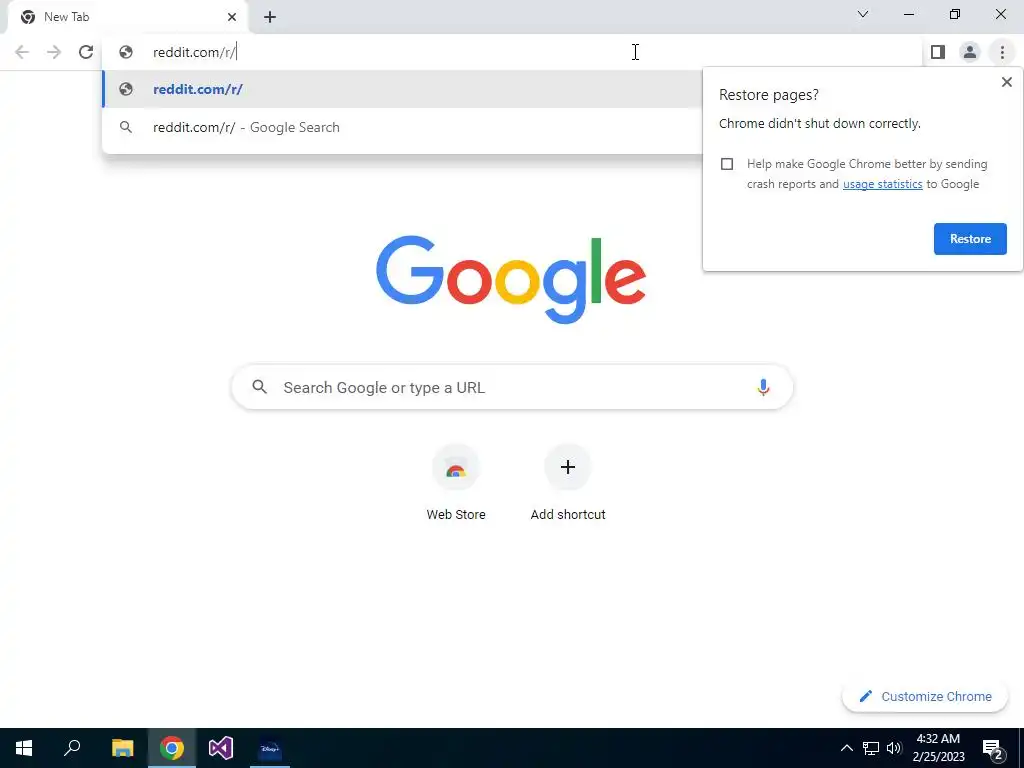Open the Disney+ taskbar app
Image resolution: width=1024 pixels, height=768 pixels.
pos(270,748)
